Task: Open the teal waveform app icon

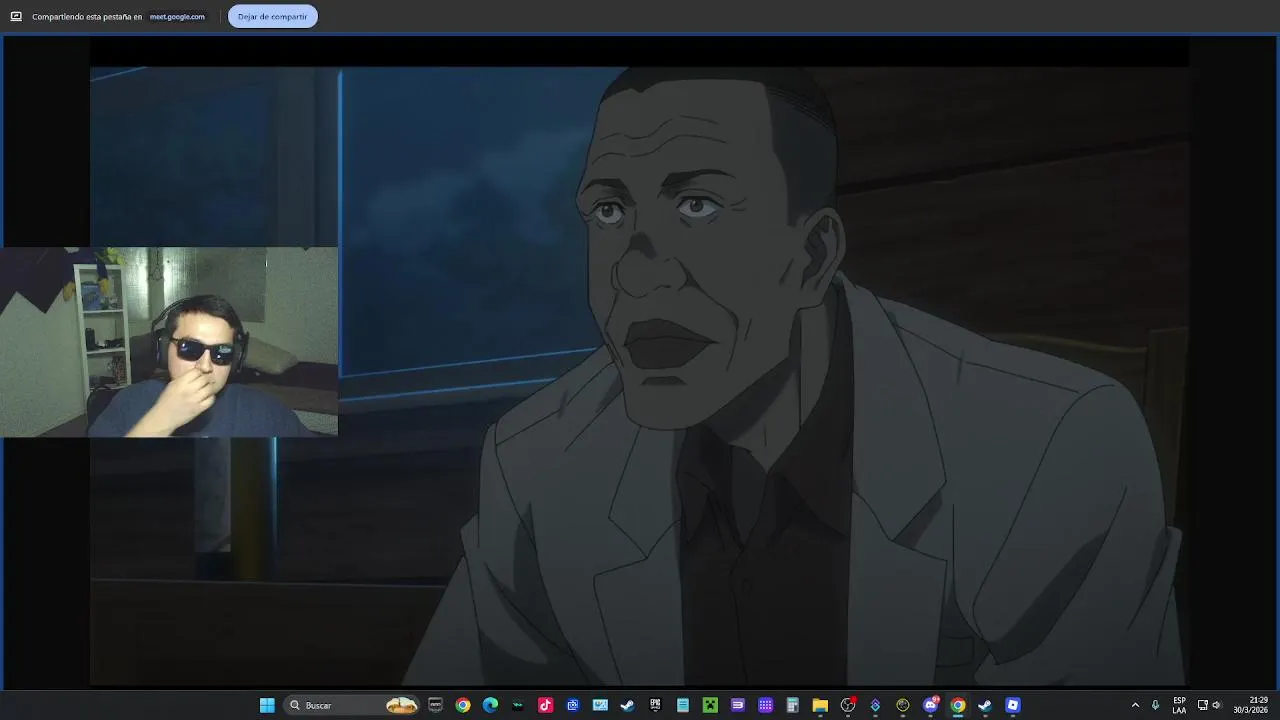Action: pyautogui.click(x=518, y=705)
